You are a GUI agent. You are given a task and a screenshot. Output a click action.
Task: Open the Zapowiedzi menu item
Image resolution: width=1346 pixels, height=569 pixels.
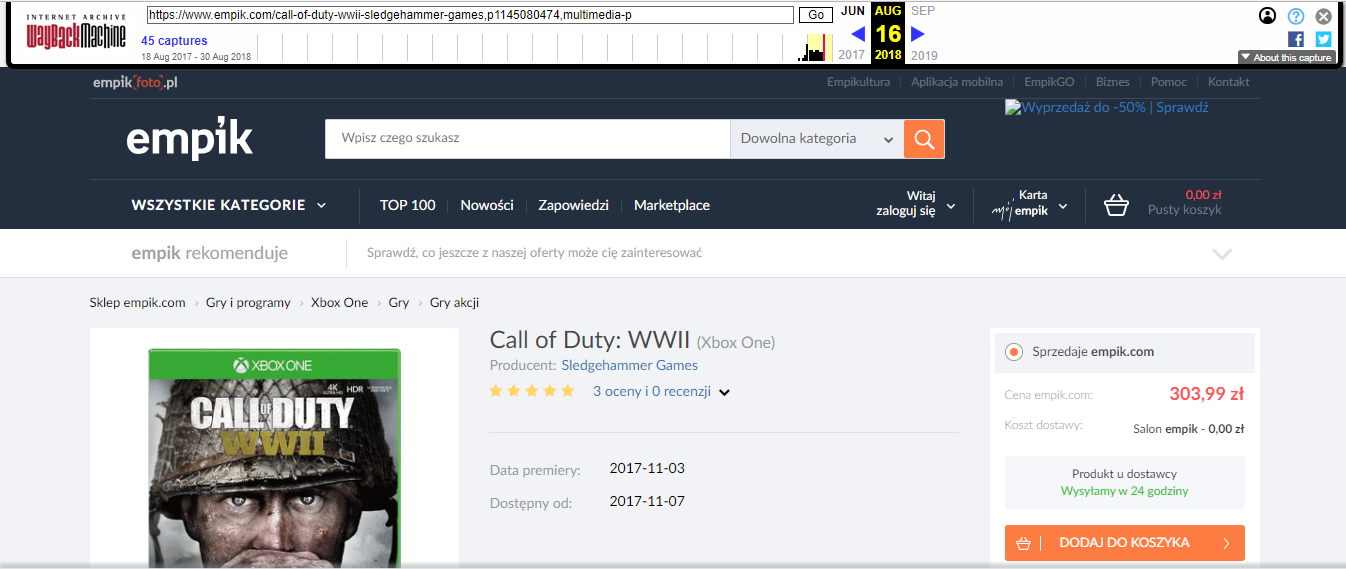574,205
